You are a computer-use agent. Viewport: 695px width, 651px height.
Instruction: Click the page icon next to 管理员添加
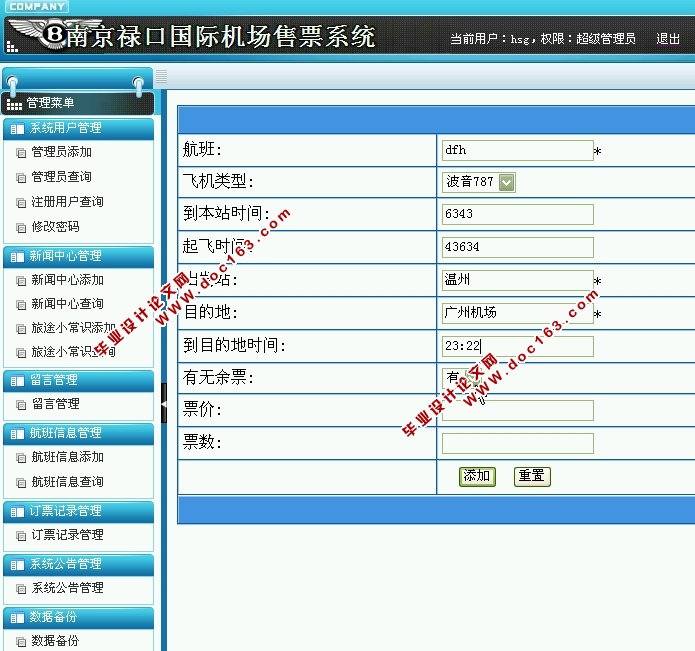21,153
